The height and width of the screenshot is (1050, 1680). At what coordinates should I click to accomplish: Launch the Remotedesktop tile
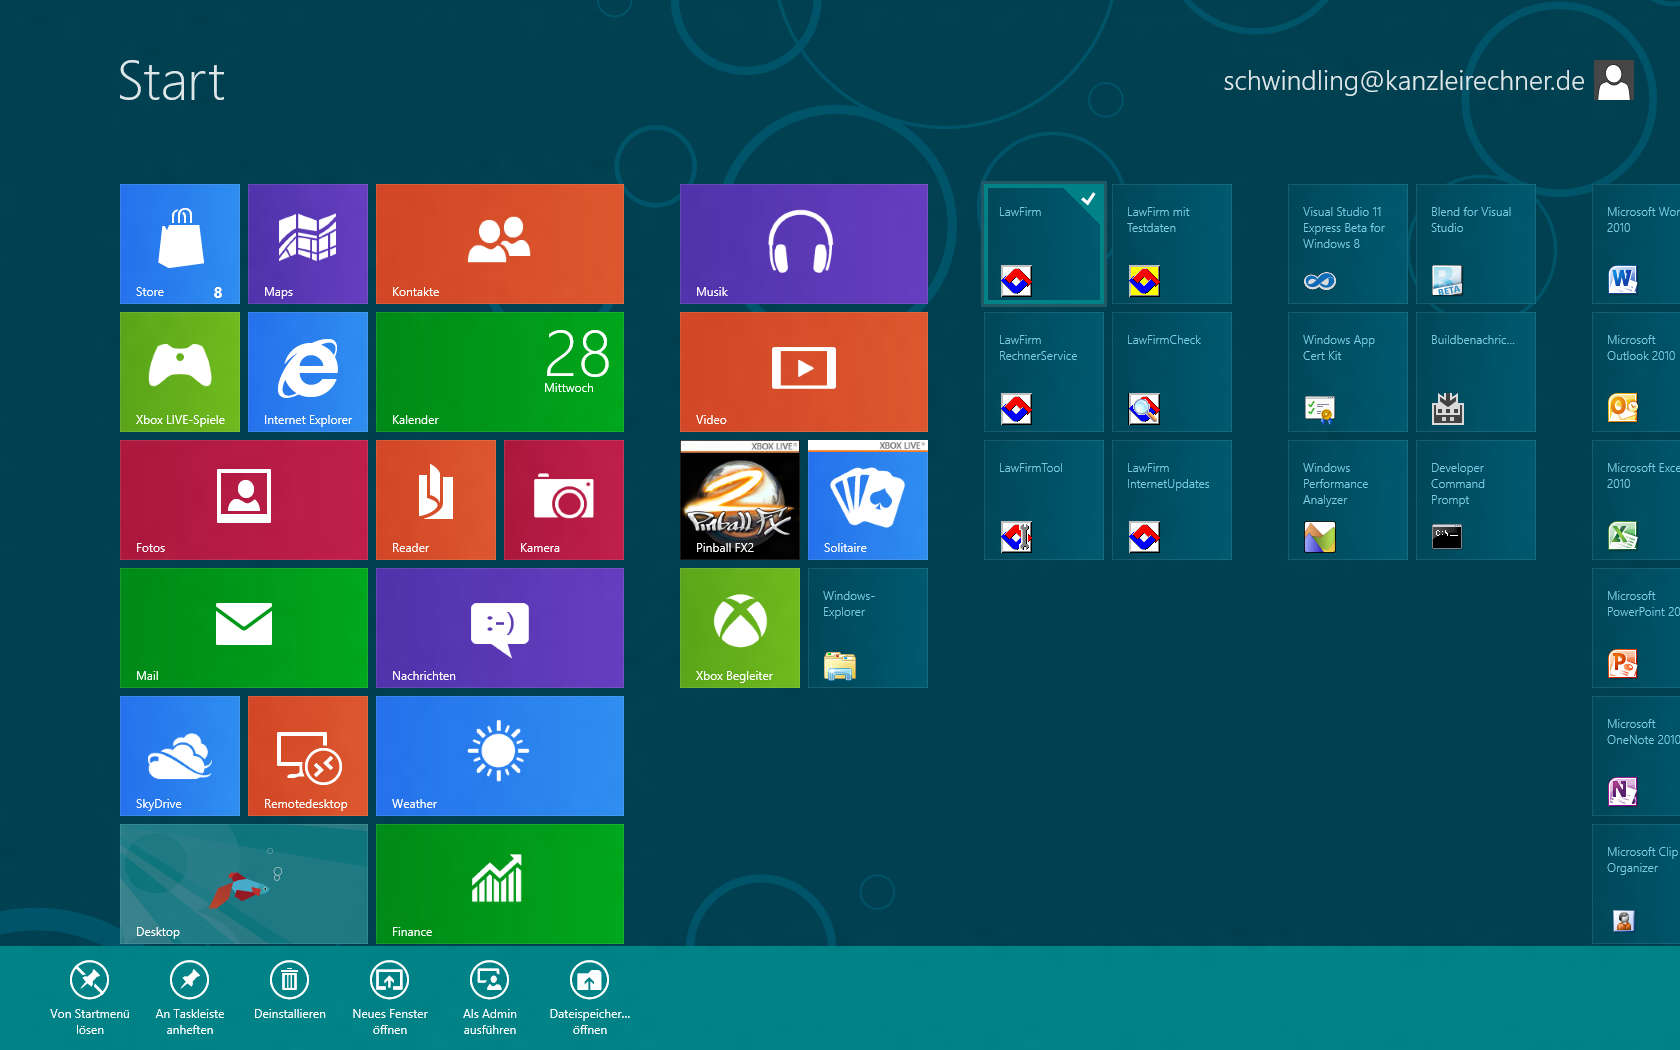[x=308, y=755]
